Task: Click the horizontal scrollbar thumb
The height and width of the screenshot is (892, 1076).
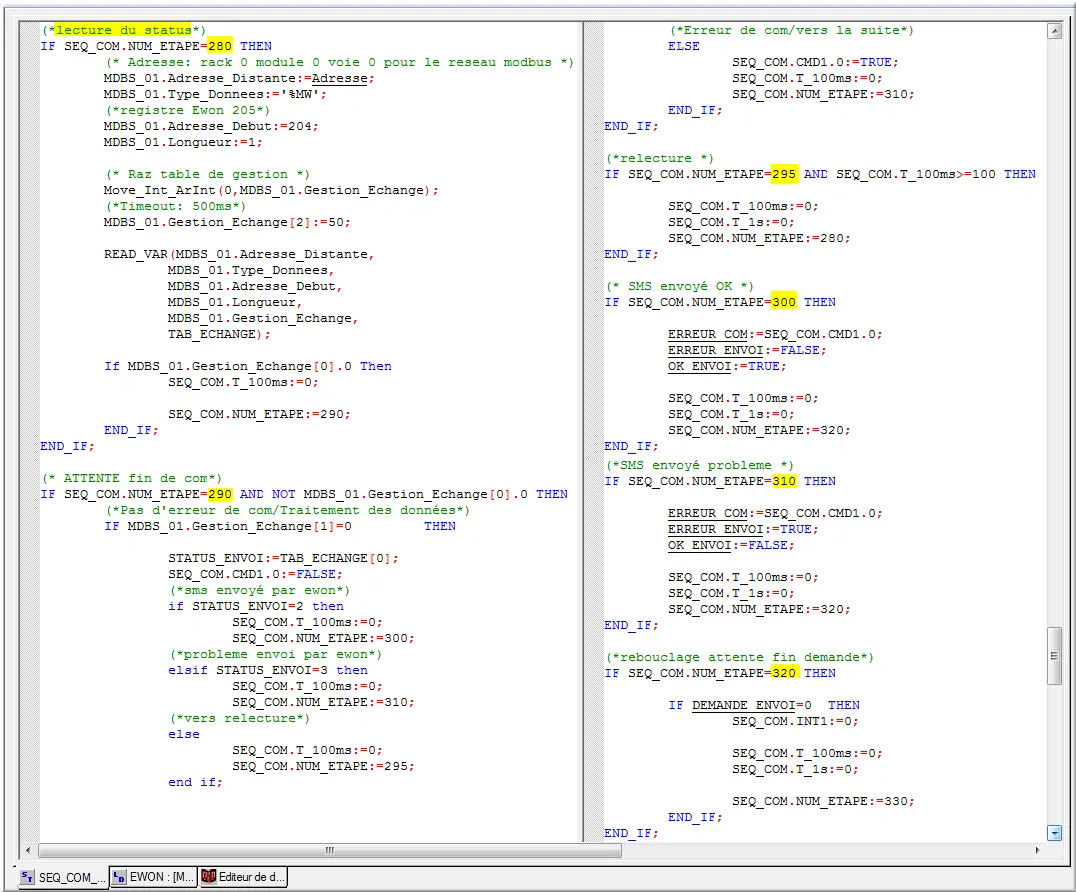Action: coord(330,850)
